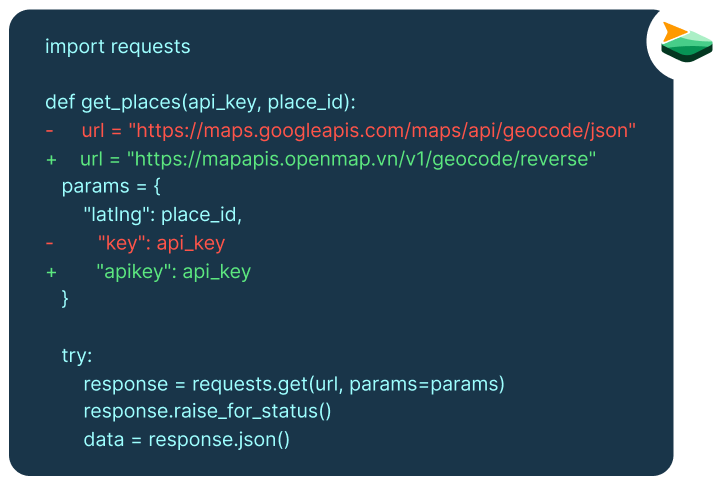Click the orange arrow on the logo
Image resolution: width=728 pixels, height=485 pixels.
675,32
